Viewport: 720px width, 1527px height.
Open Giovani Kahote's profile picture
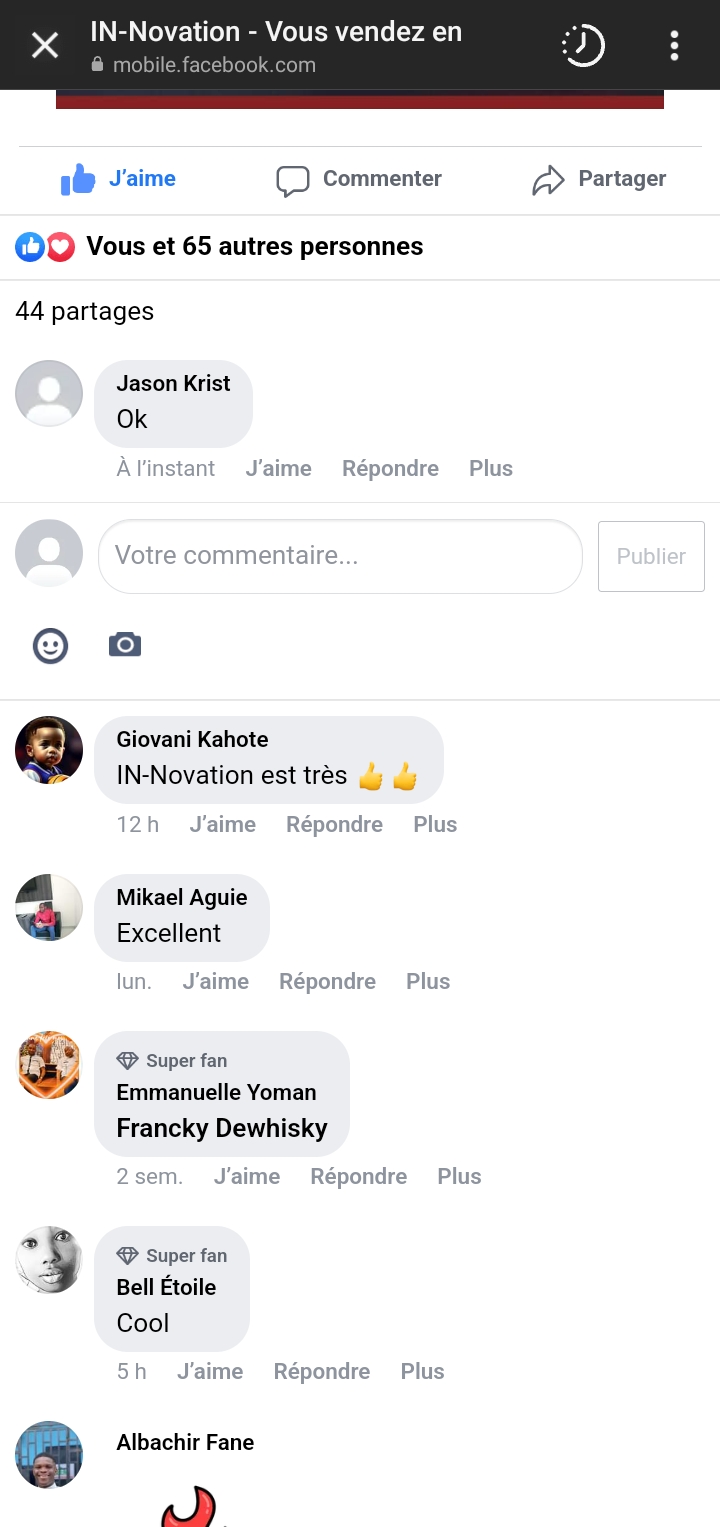(x=49, y=750)
